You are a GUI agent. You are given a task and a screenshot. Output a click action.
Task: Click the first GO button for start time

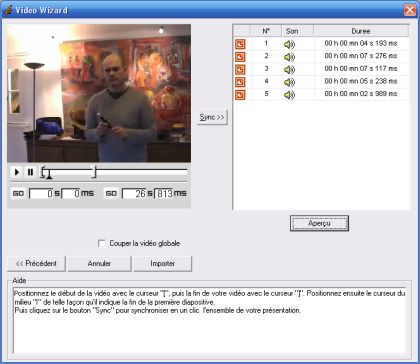18,193
